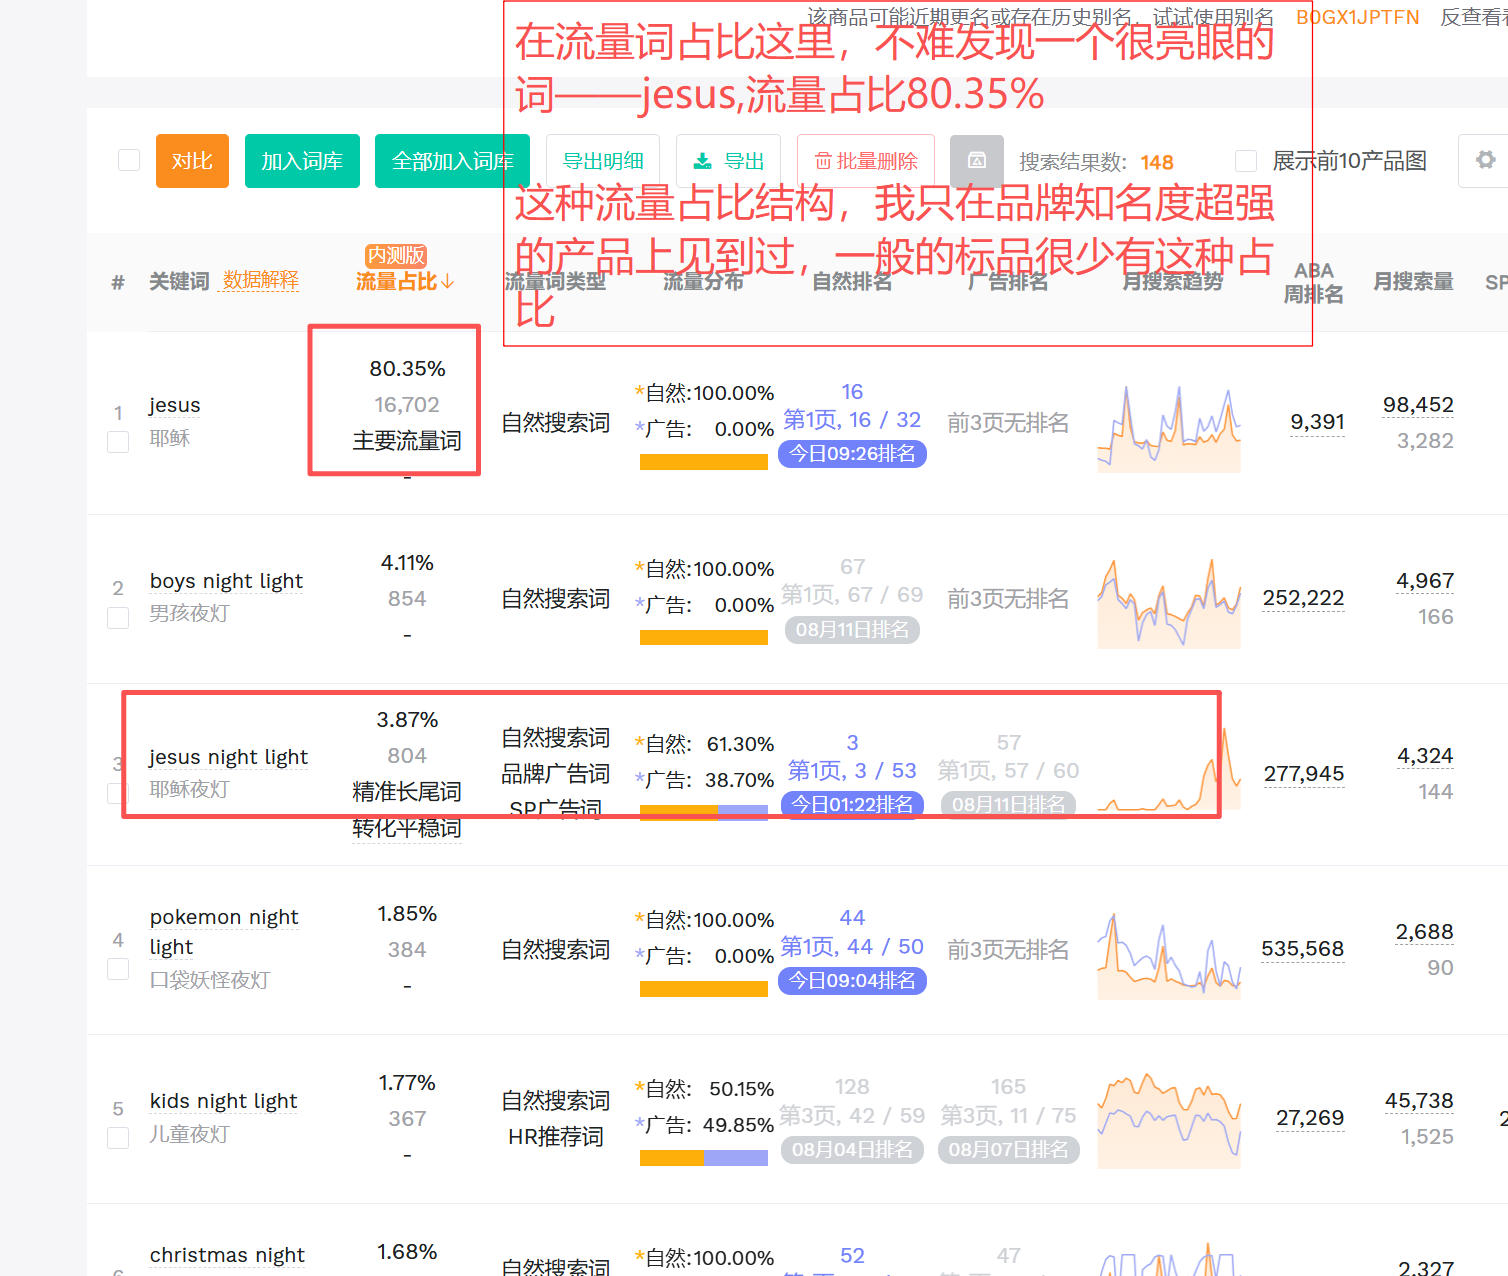Click the keyword kids night light
The height and width of the screenshot is (1276, 1508).
[223, 1101]
